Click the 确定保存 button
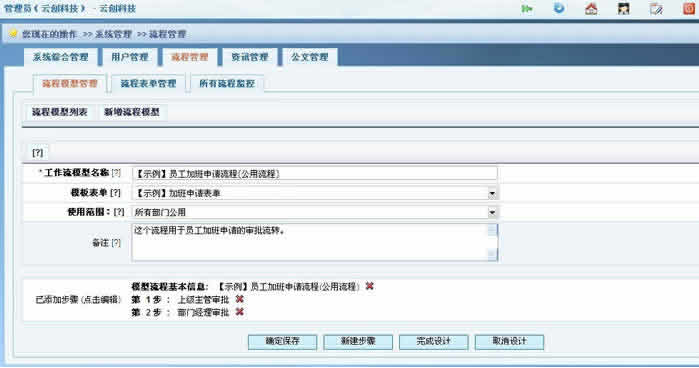Screen dimensions: 699x368 (x=283, y=342)
